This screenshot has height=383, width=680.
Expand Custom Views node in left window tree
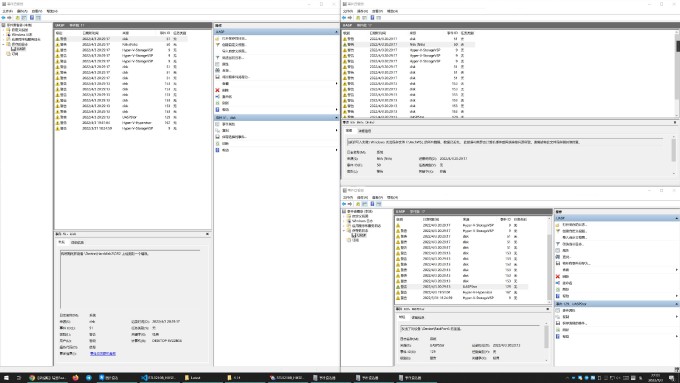tap(3, 30)
